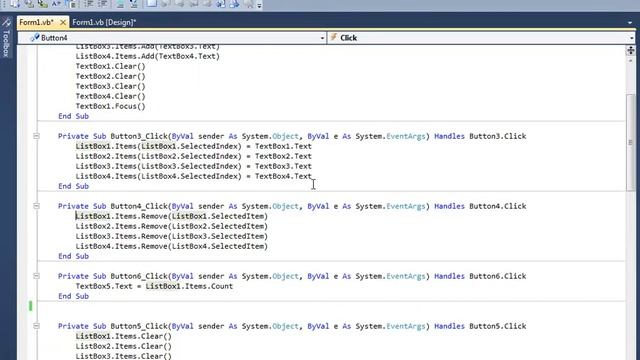Click 'End Sub' below Button4_Click code
Viewport: 640px width, 360px height.
click(x=73, y=256)
